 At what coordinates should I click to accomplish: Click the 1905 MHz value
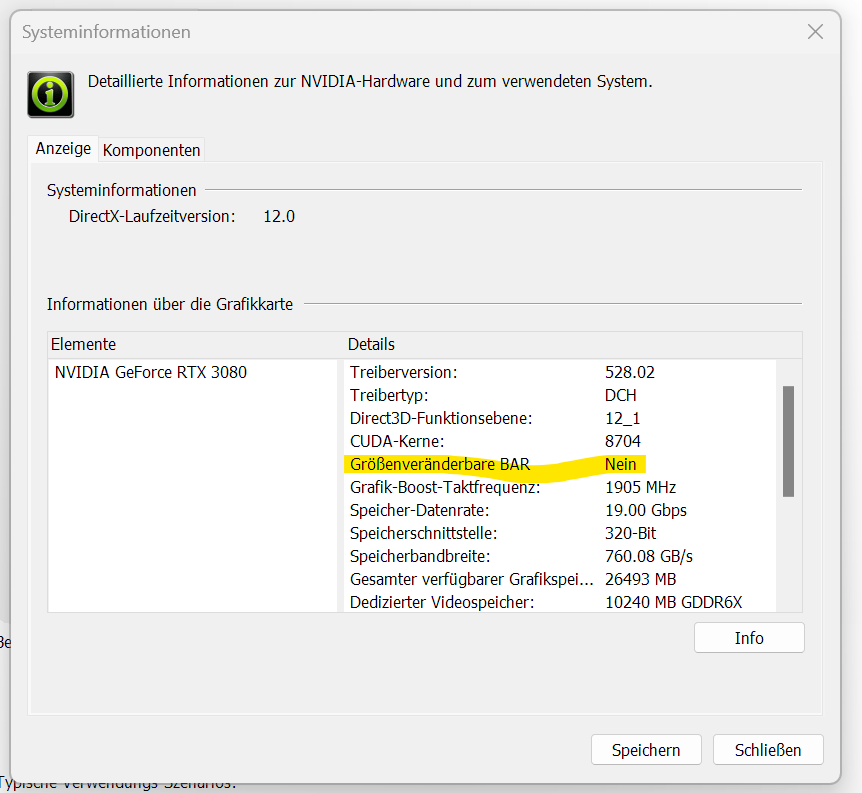(x=640, y=487)
